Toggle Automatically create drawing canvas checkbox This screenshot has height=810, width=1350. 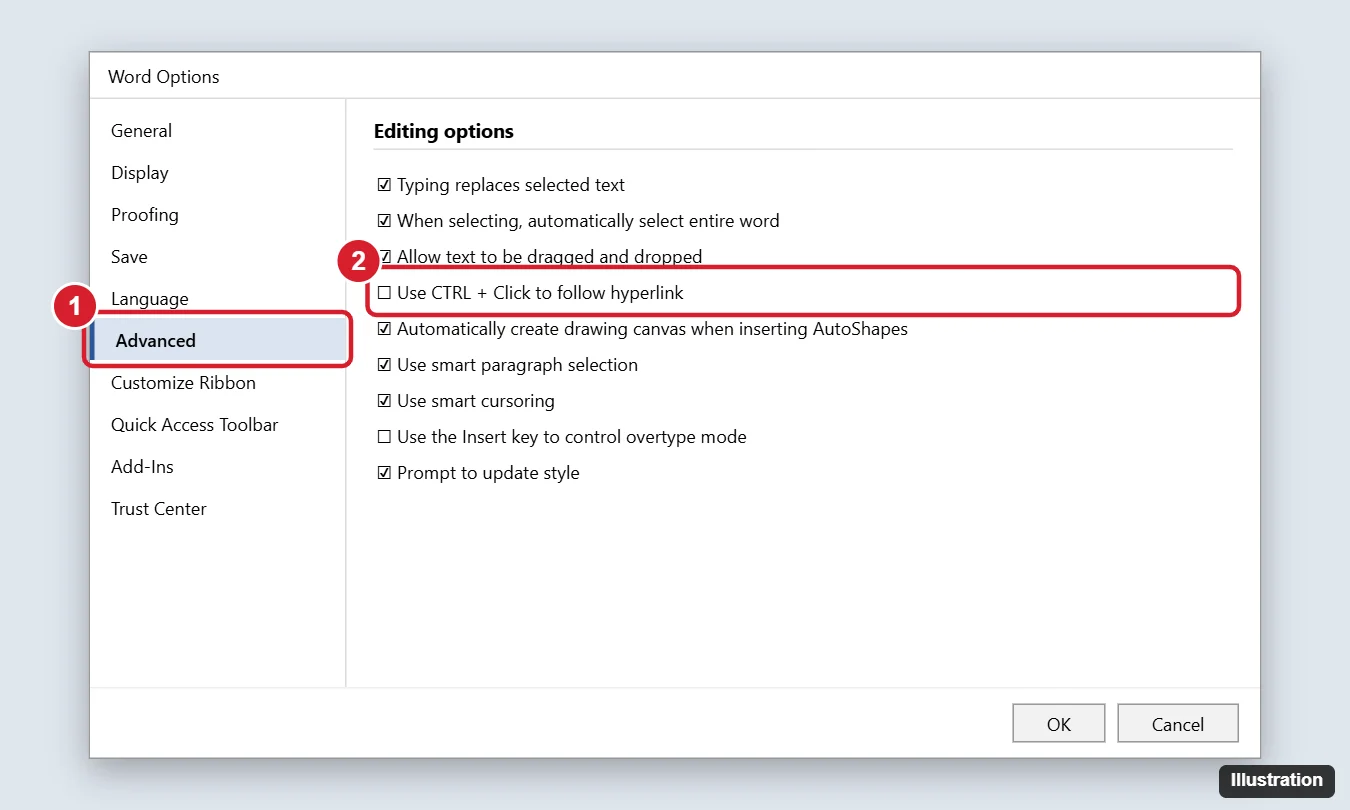(x=384, y=329)
